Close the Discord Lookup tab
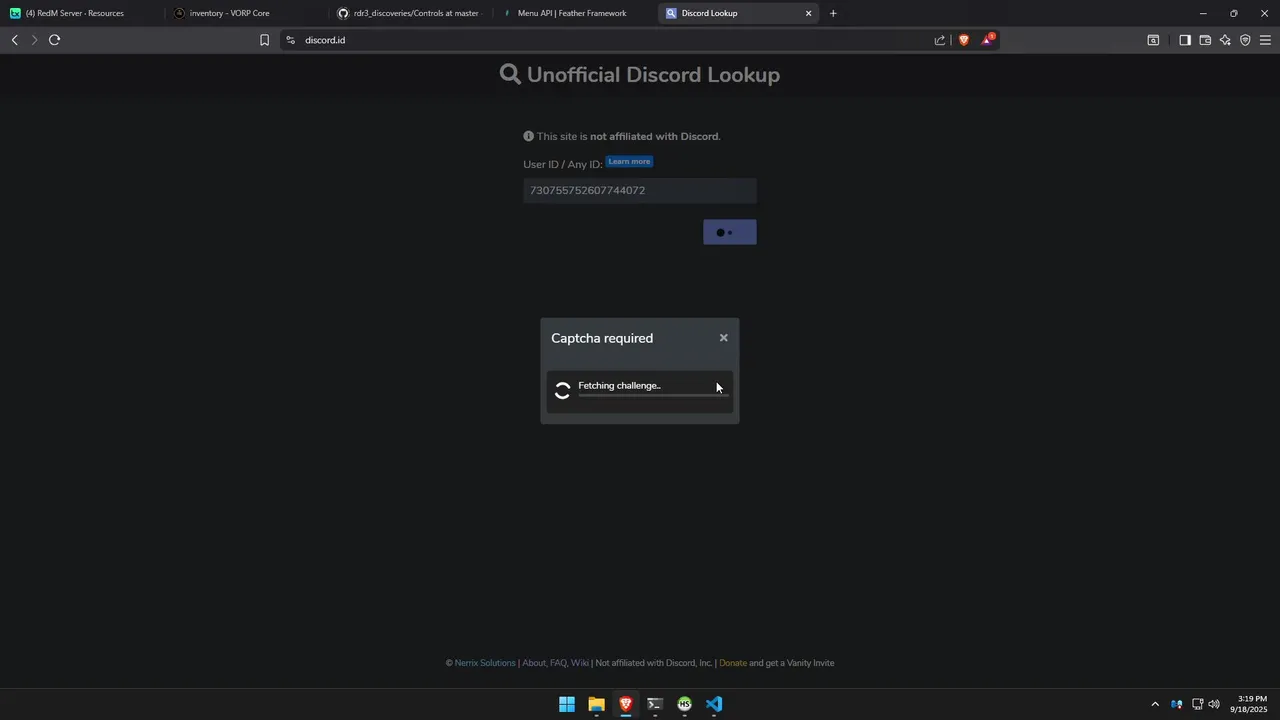The height and width of the screenshot is (720, 1280). [x=808, y=13]
